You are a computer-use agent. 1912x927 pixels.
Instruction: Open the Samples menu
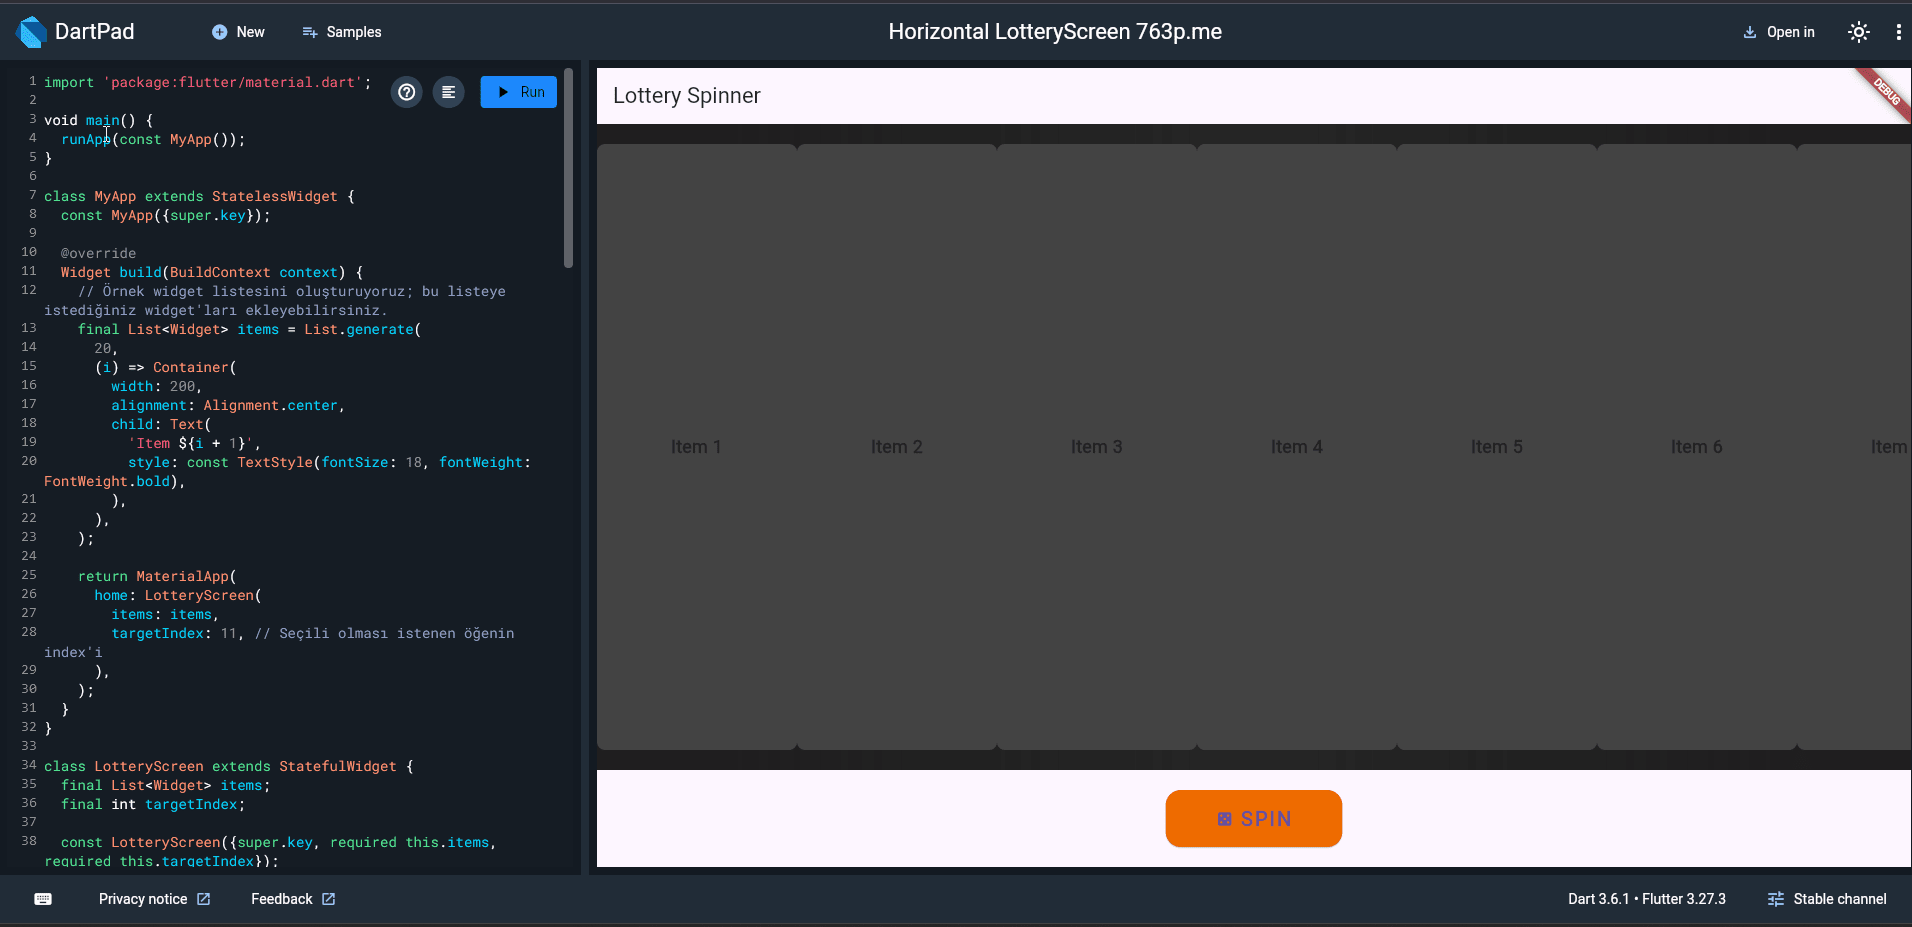[341, 32]
